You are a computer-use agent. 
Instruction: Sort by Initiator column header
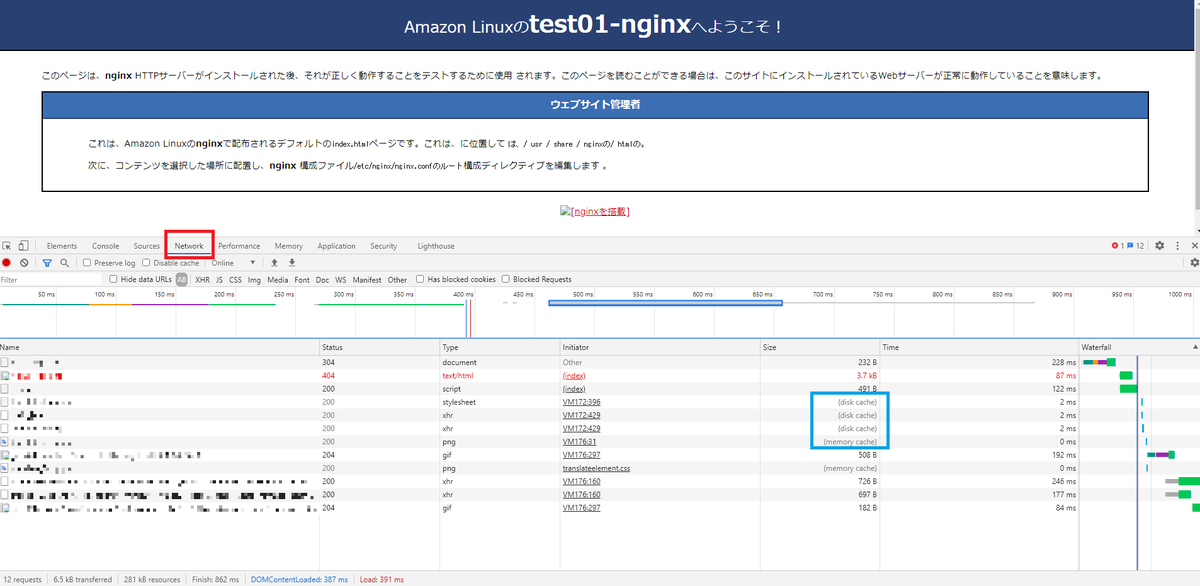[660, 347]
